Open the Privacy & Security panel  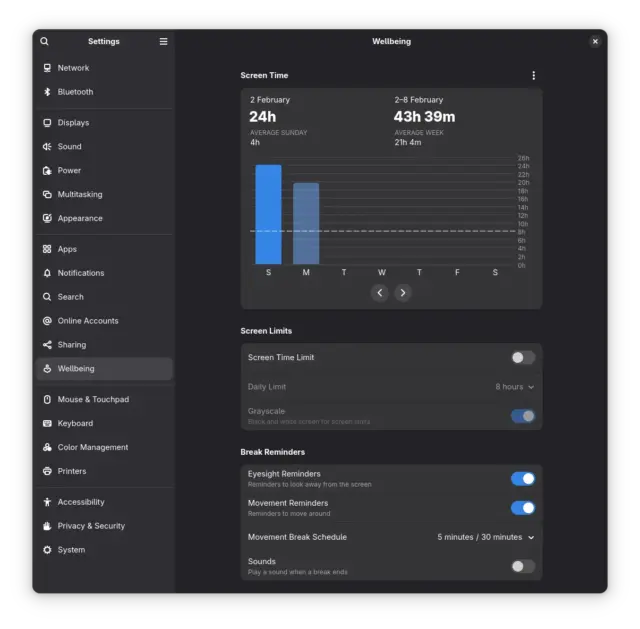tap(104, 526)
